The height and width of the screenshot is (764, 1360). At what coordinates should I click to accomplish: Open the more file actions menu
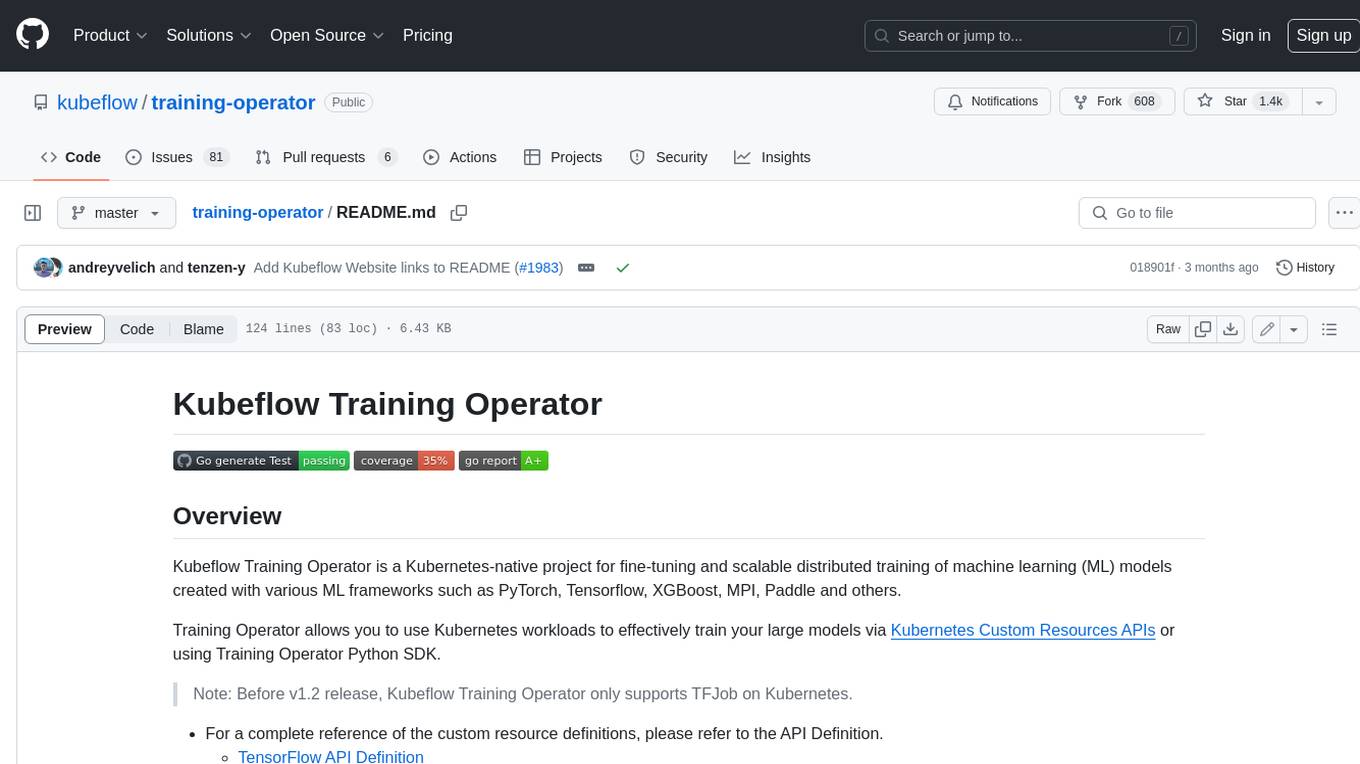tap(1344, 213)
